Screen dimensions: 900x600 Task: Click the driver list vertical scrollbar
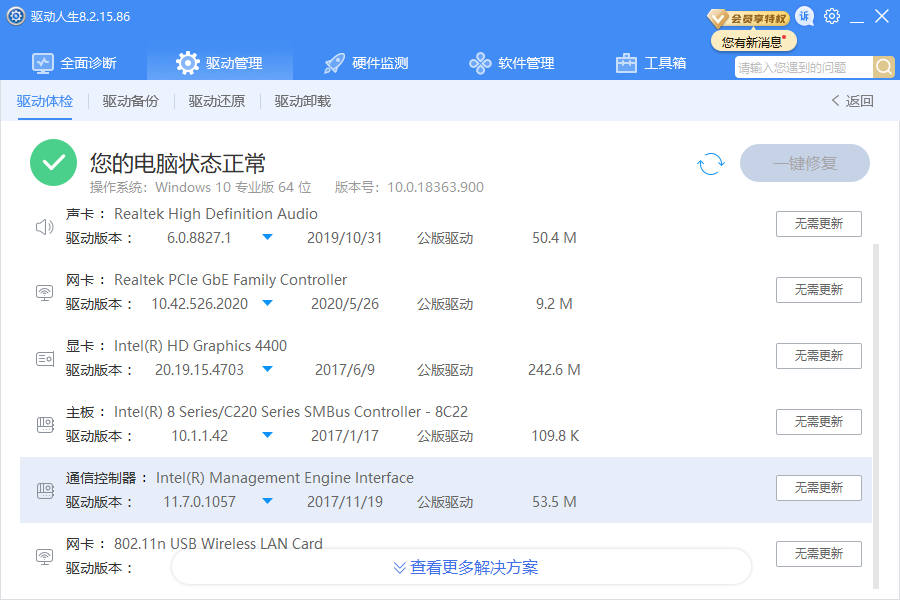click(876, 416)
